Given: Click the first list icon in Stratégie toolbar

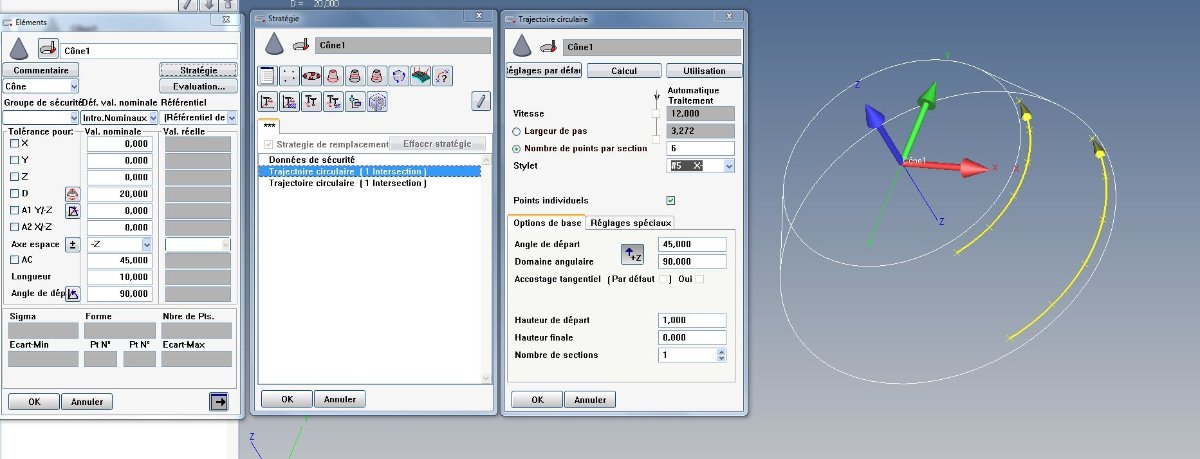Looking at the screenshot, I should pyautogui.click(x=267, y=75).
